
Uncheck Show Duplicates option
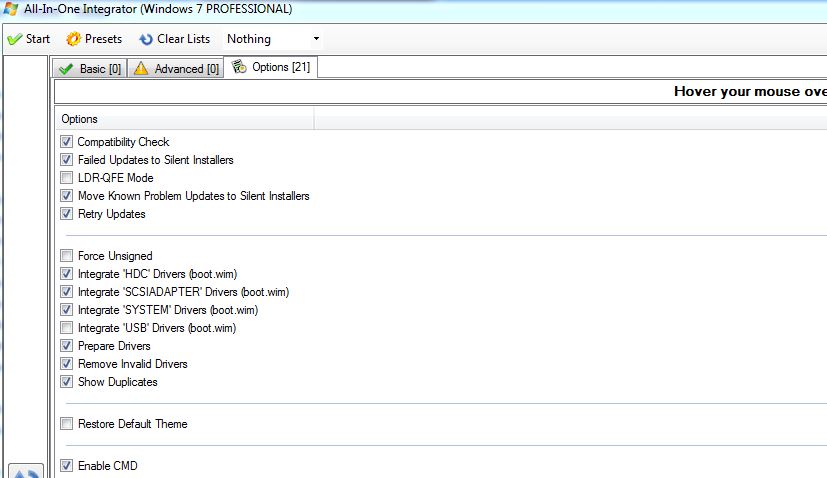66,381
